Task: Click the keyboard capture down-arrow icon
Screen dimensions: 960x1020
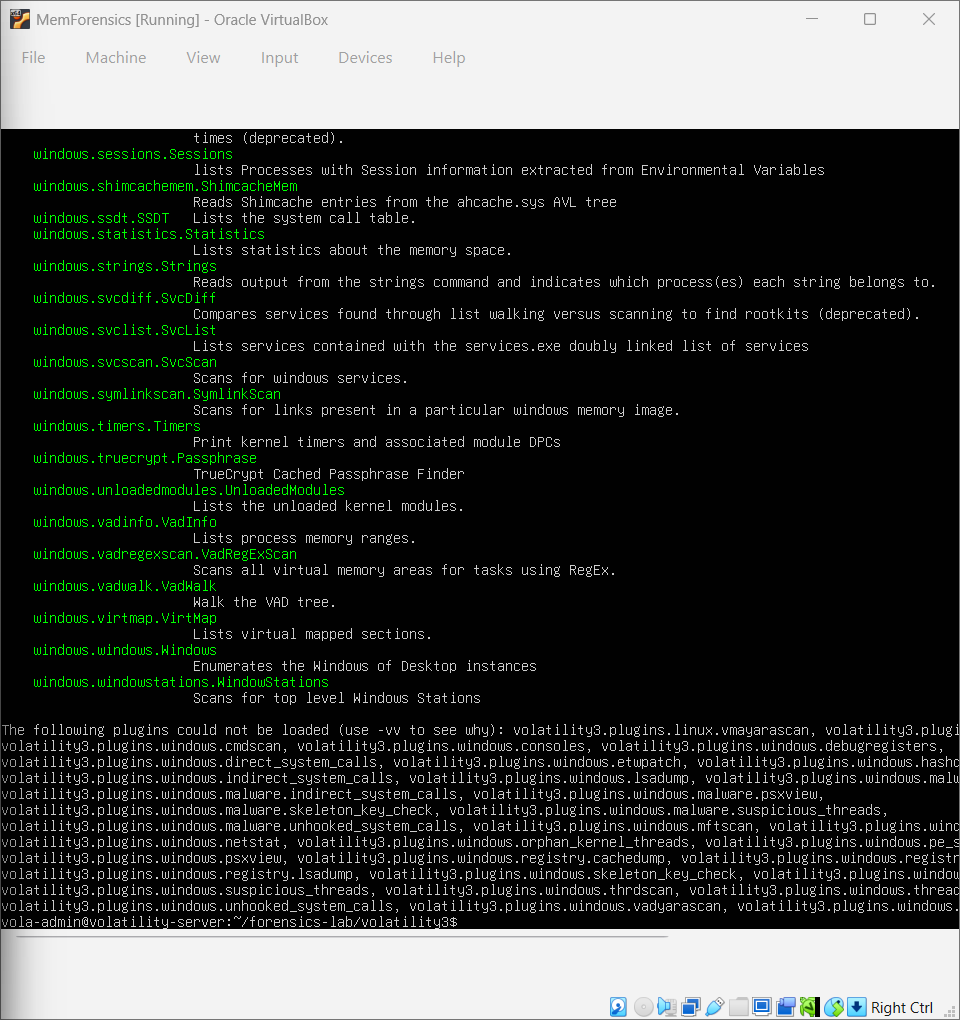Action: 857,1006
